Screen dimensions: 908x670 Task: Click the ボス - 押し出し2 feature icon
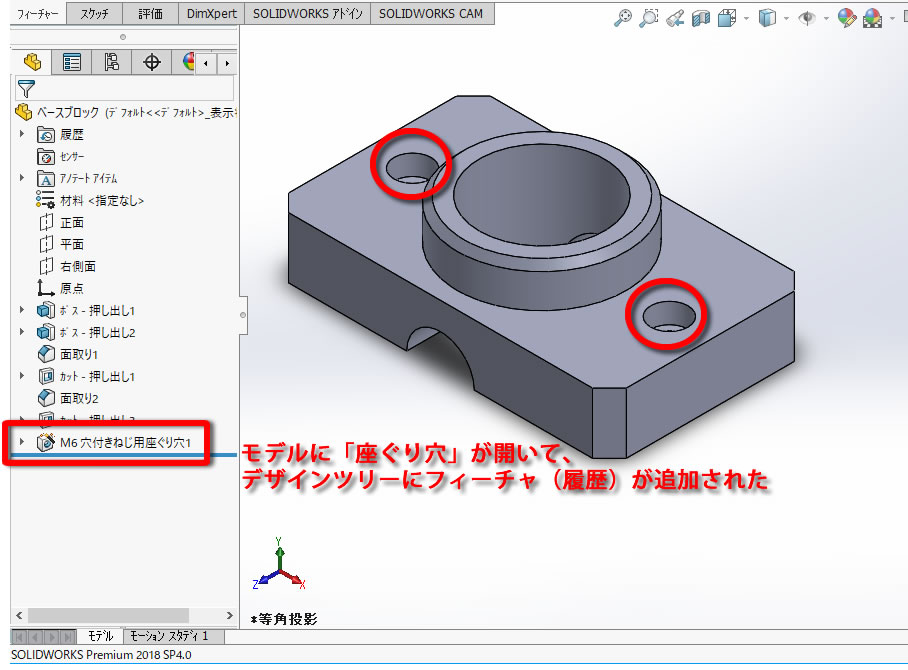pyautogui.click(x=46, y=332)
